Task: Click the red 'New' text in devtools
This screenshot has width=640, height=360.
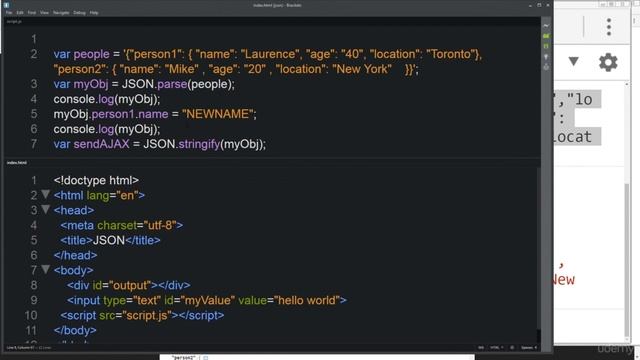Action: 563,280
